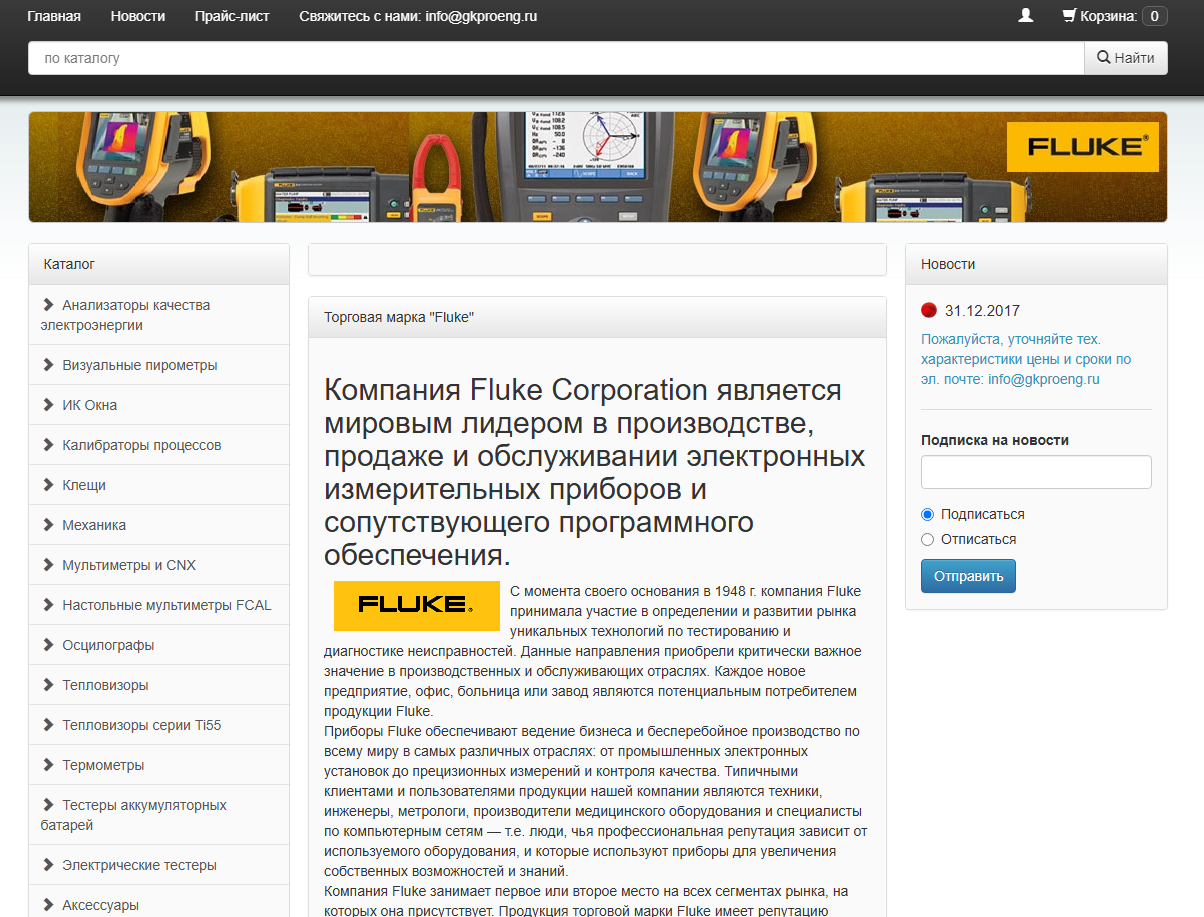Expand Настольные мультиметры FCAL chevron

[x=48, y=604]
